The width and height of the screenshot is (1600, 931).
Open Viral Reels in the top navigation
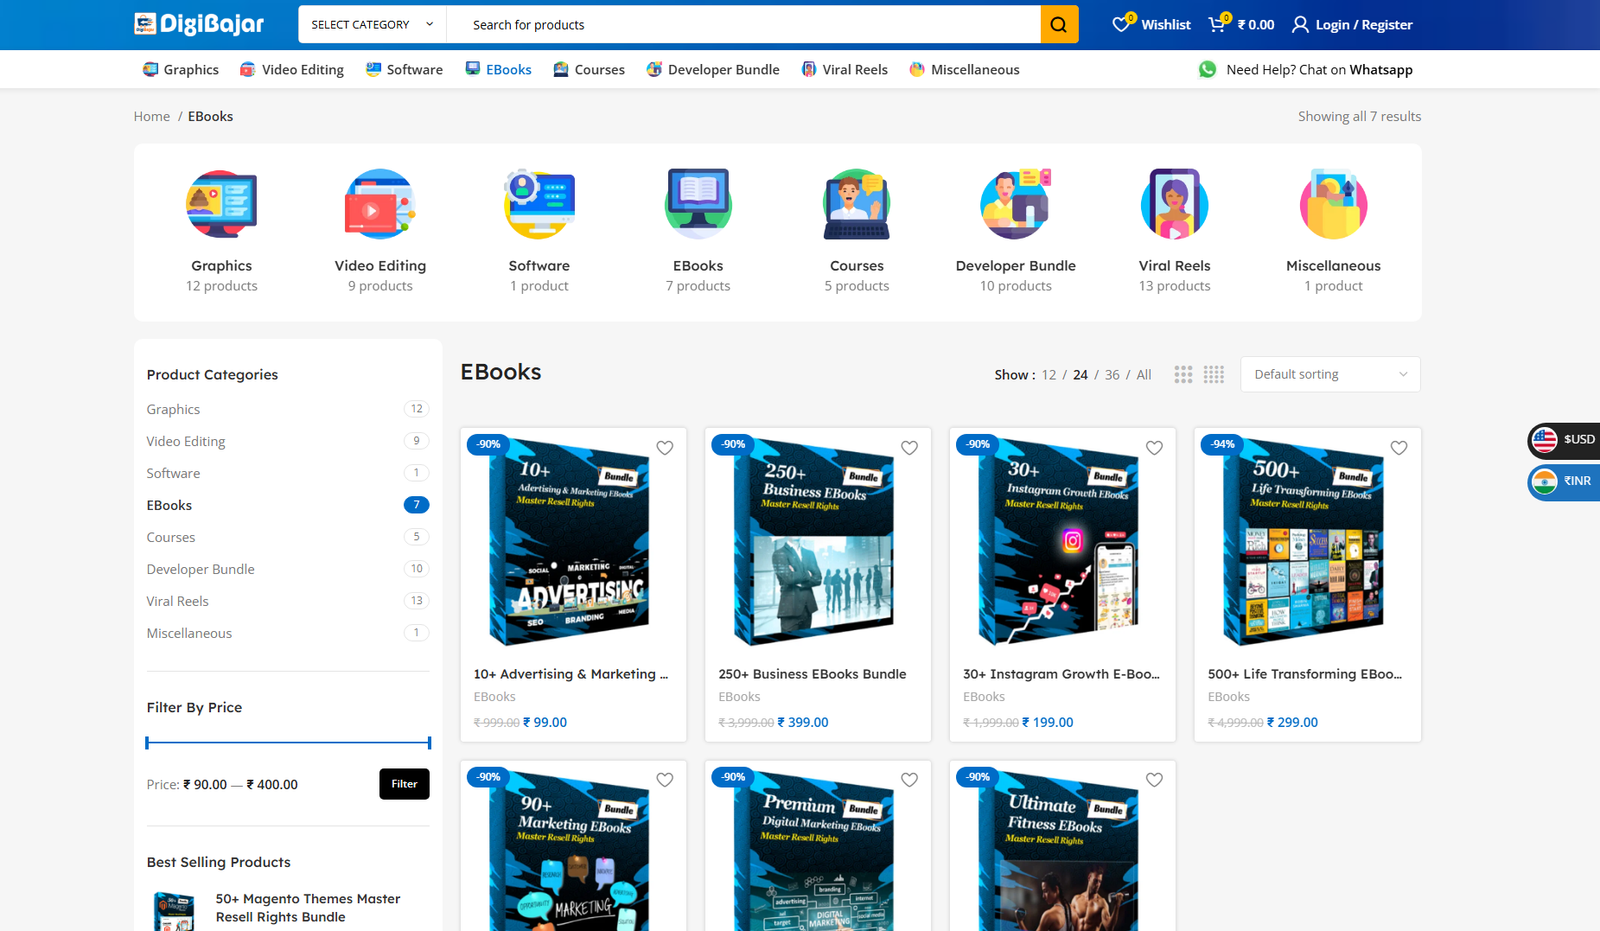click(x=844, y=69)
